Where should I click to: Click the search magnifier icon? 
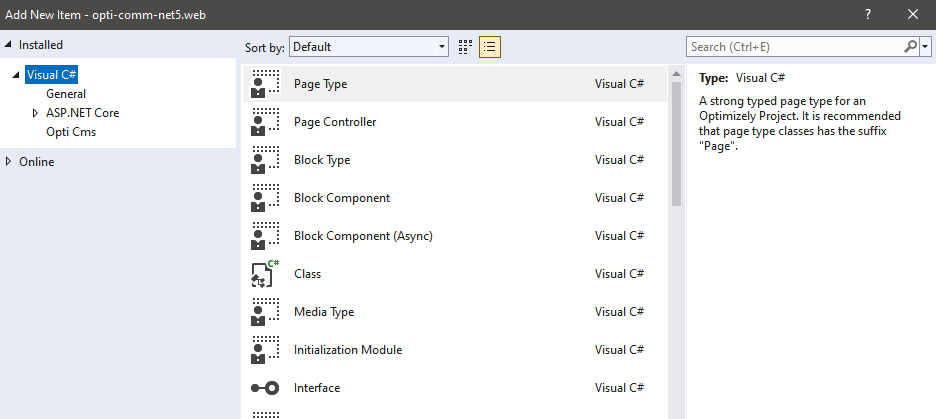pos(911,47)
